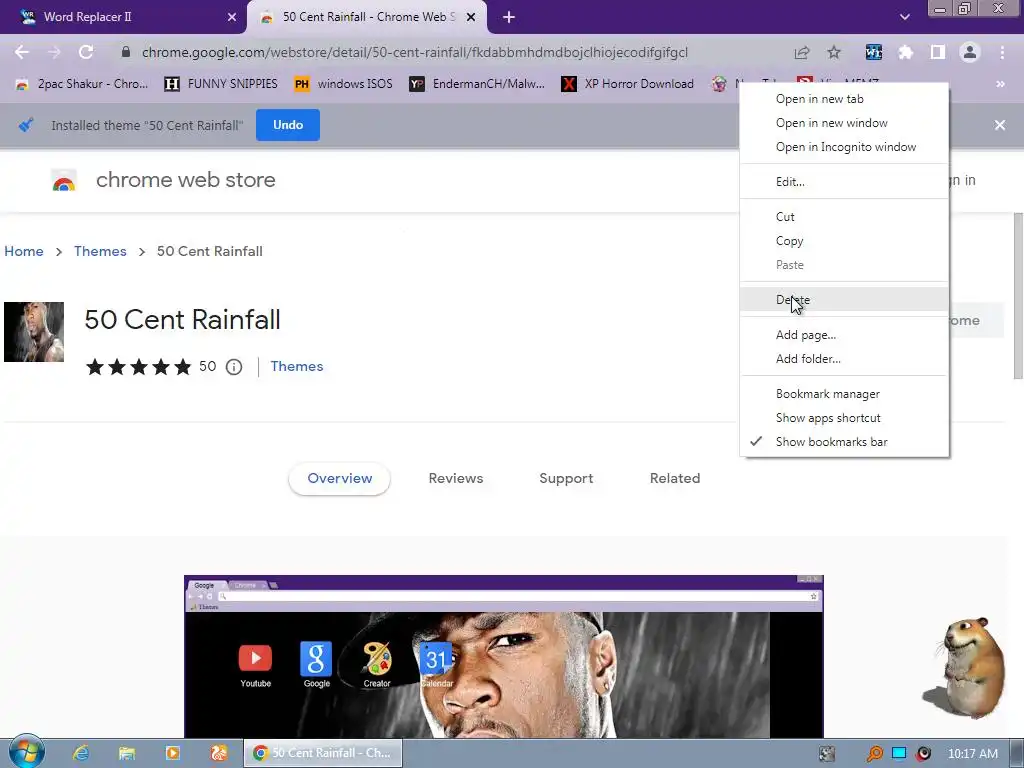
Task: Choose Open in new window
Action: pos(844,123)
